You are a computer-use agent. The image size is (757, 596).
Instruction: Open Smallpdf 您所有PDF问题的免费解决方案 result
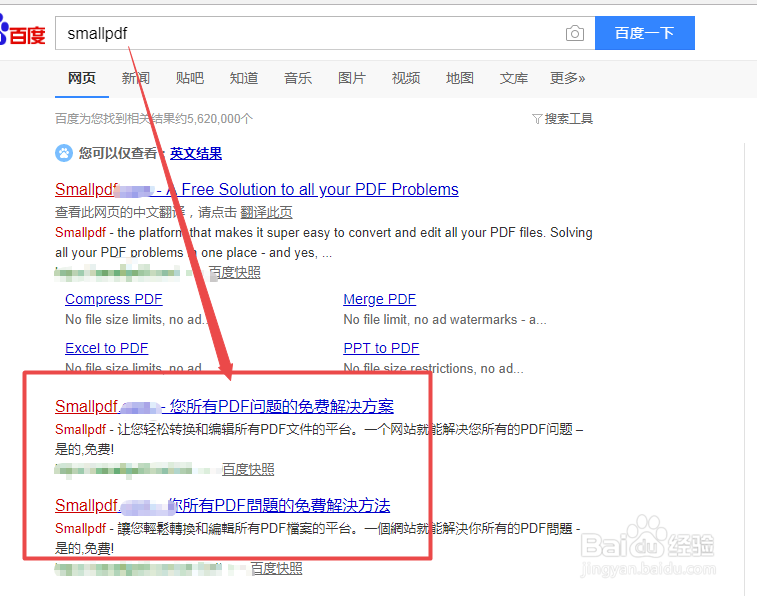coord(224,406)
